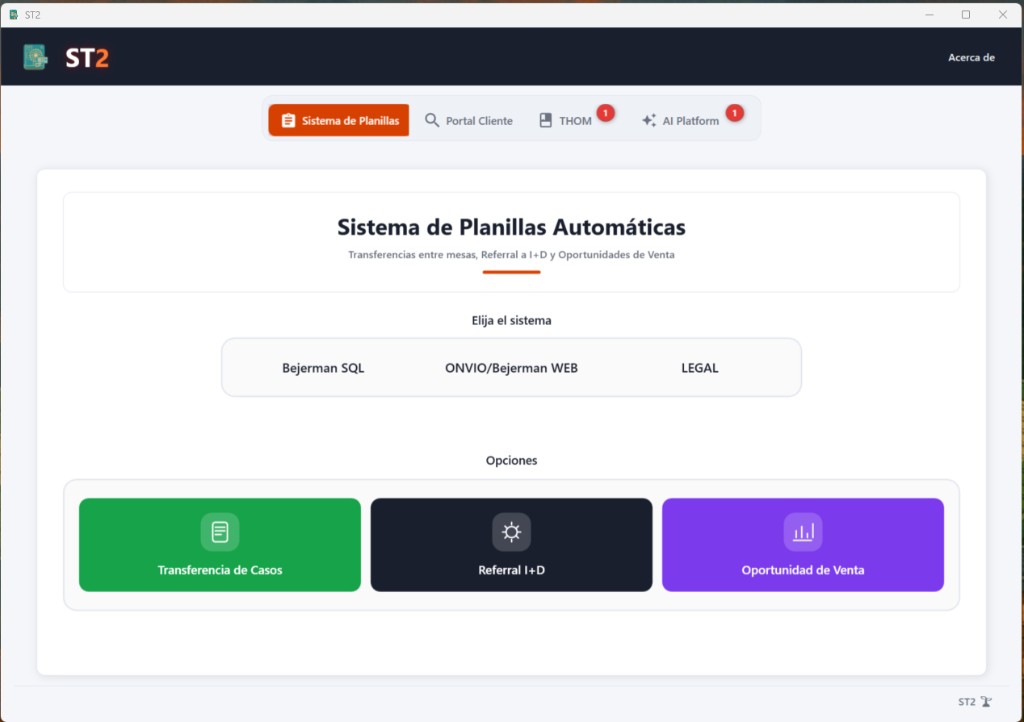Select the ONVIO/Bejerman WEB system

511,368
